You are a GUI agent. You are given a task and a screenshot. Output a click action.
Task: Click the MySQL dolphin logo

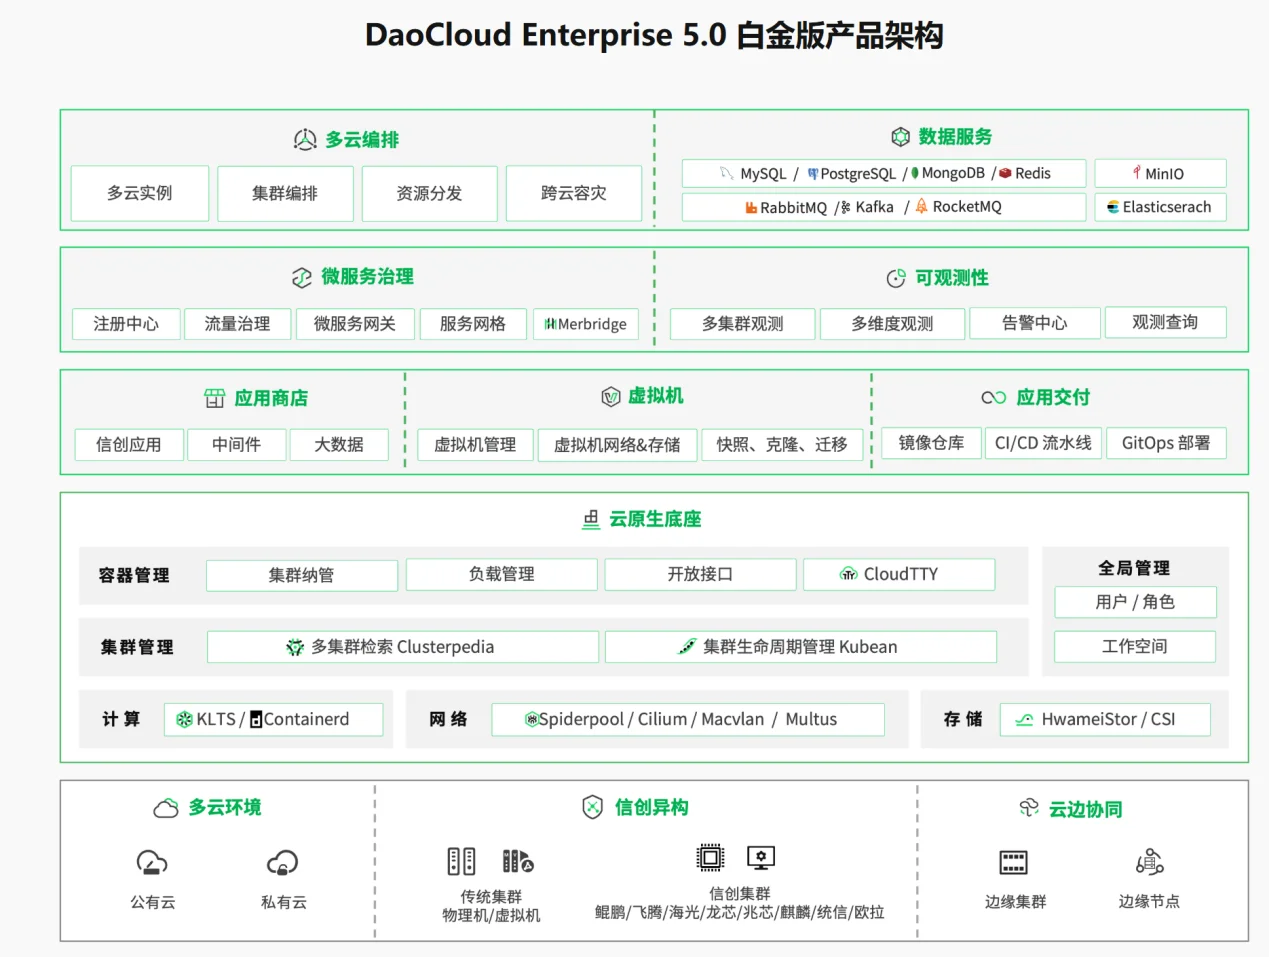[727, 173]
